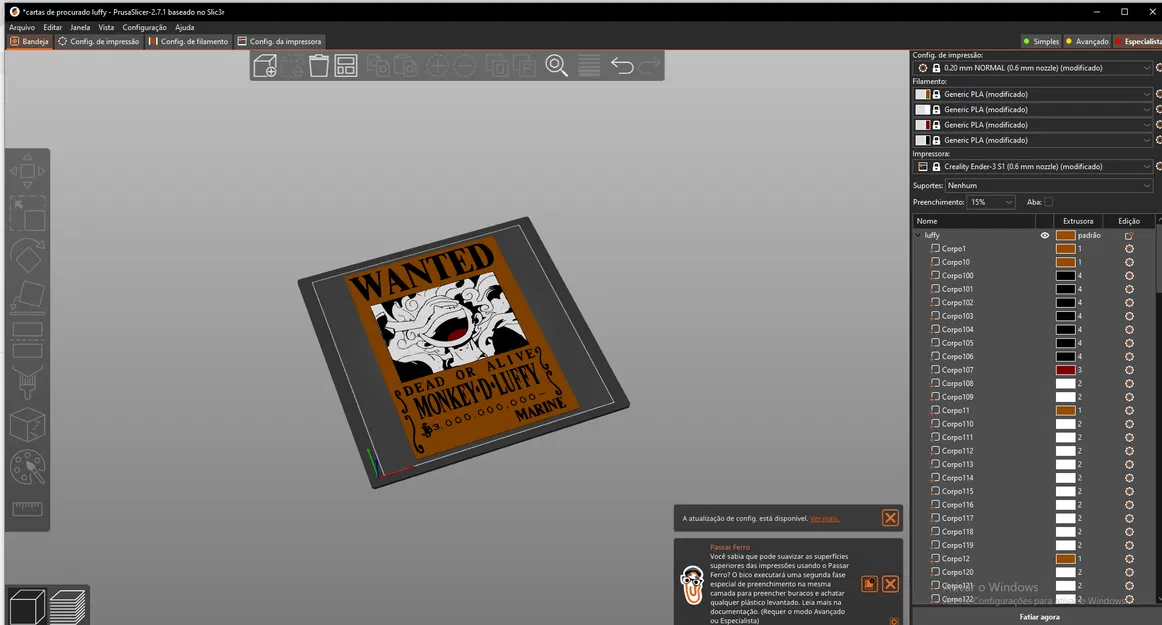
Task: Click the Copy icon in top toolbar
Action: pos(379,66)
